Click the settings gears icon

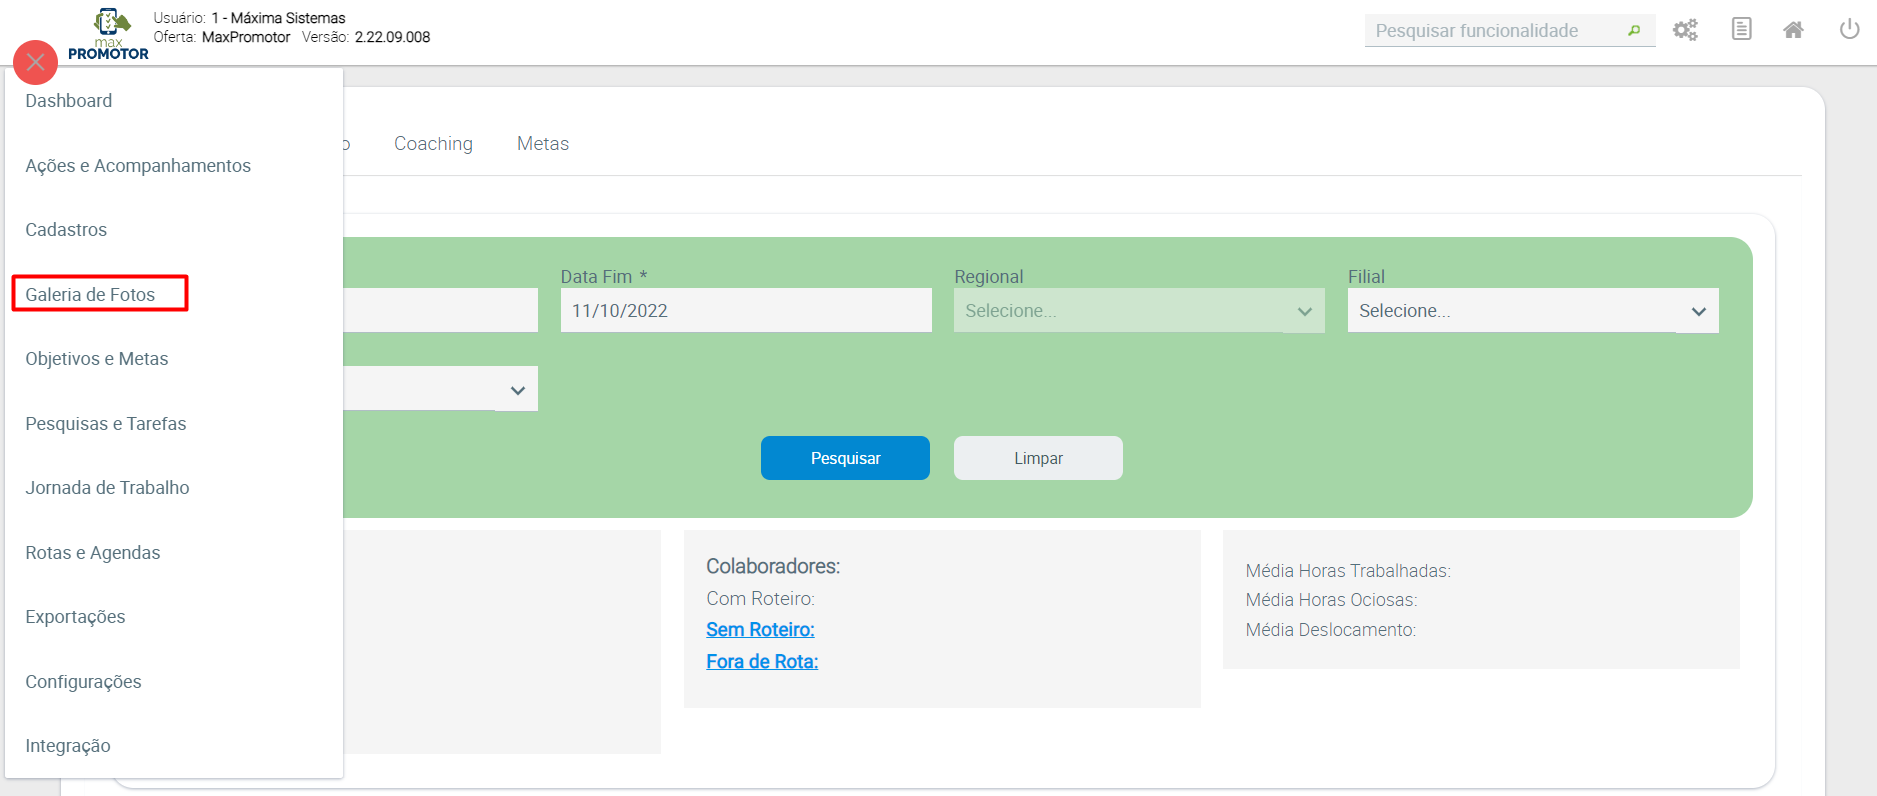point(1686,30)
